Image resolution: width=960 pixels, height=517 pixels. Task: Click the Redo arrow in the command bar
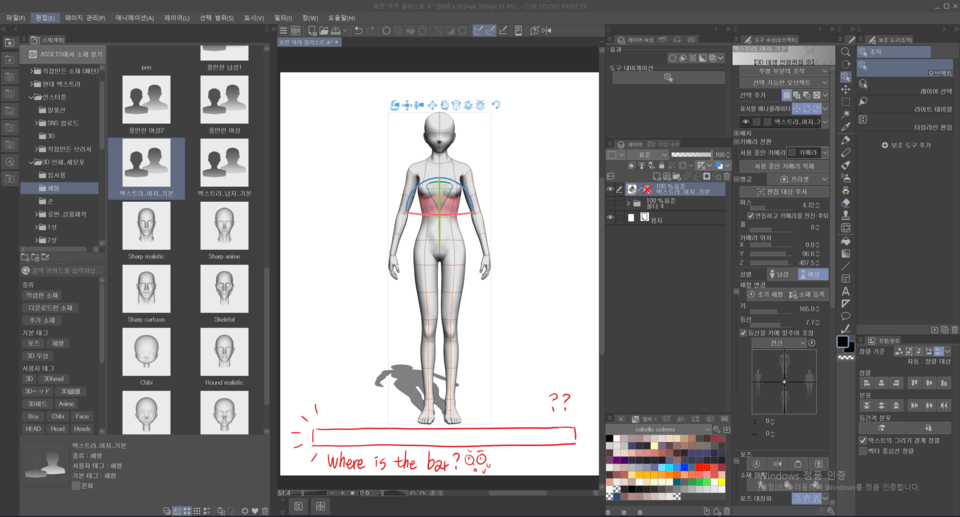coord(371,30)
